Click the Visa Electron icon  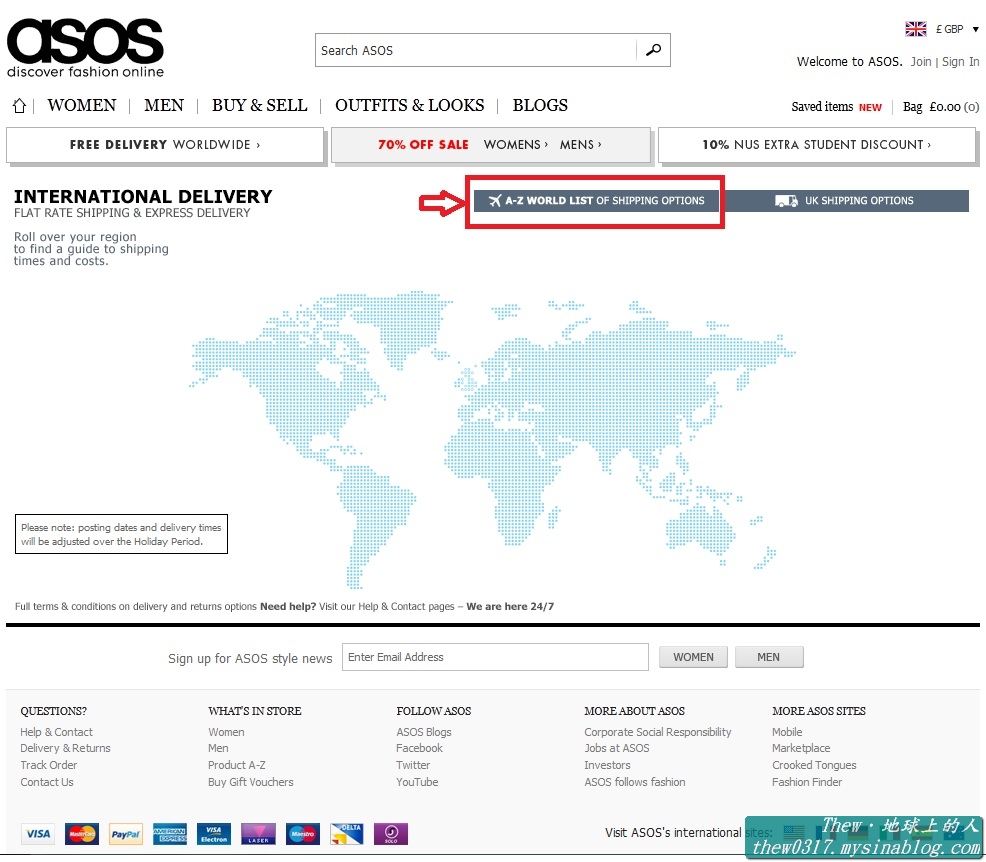click(x=214, y=834)
